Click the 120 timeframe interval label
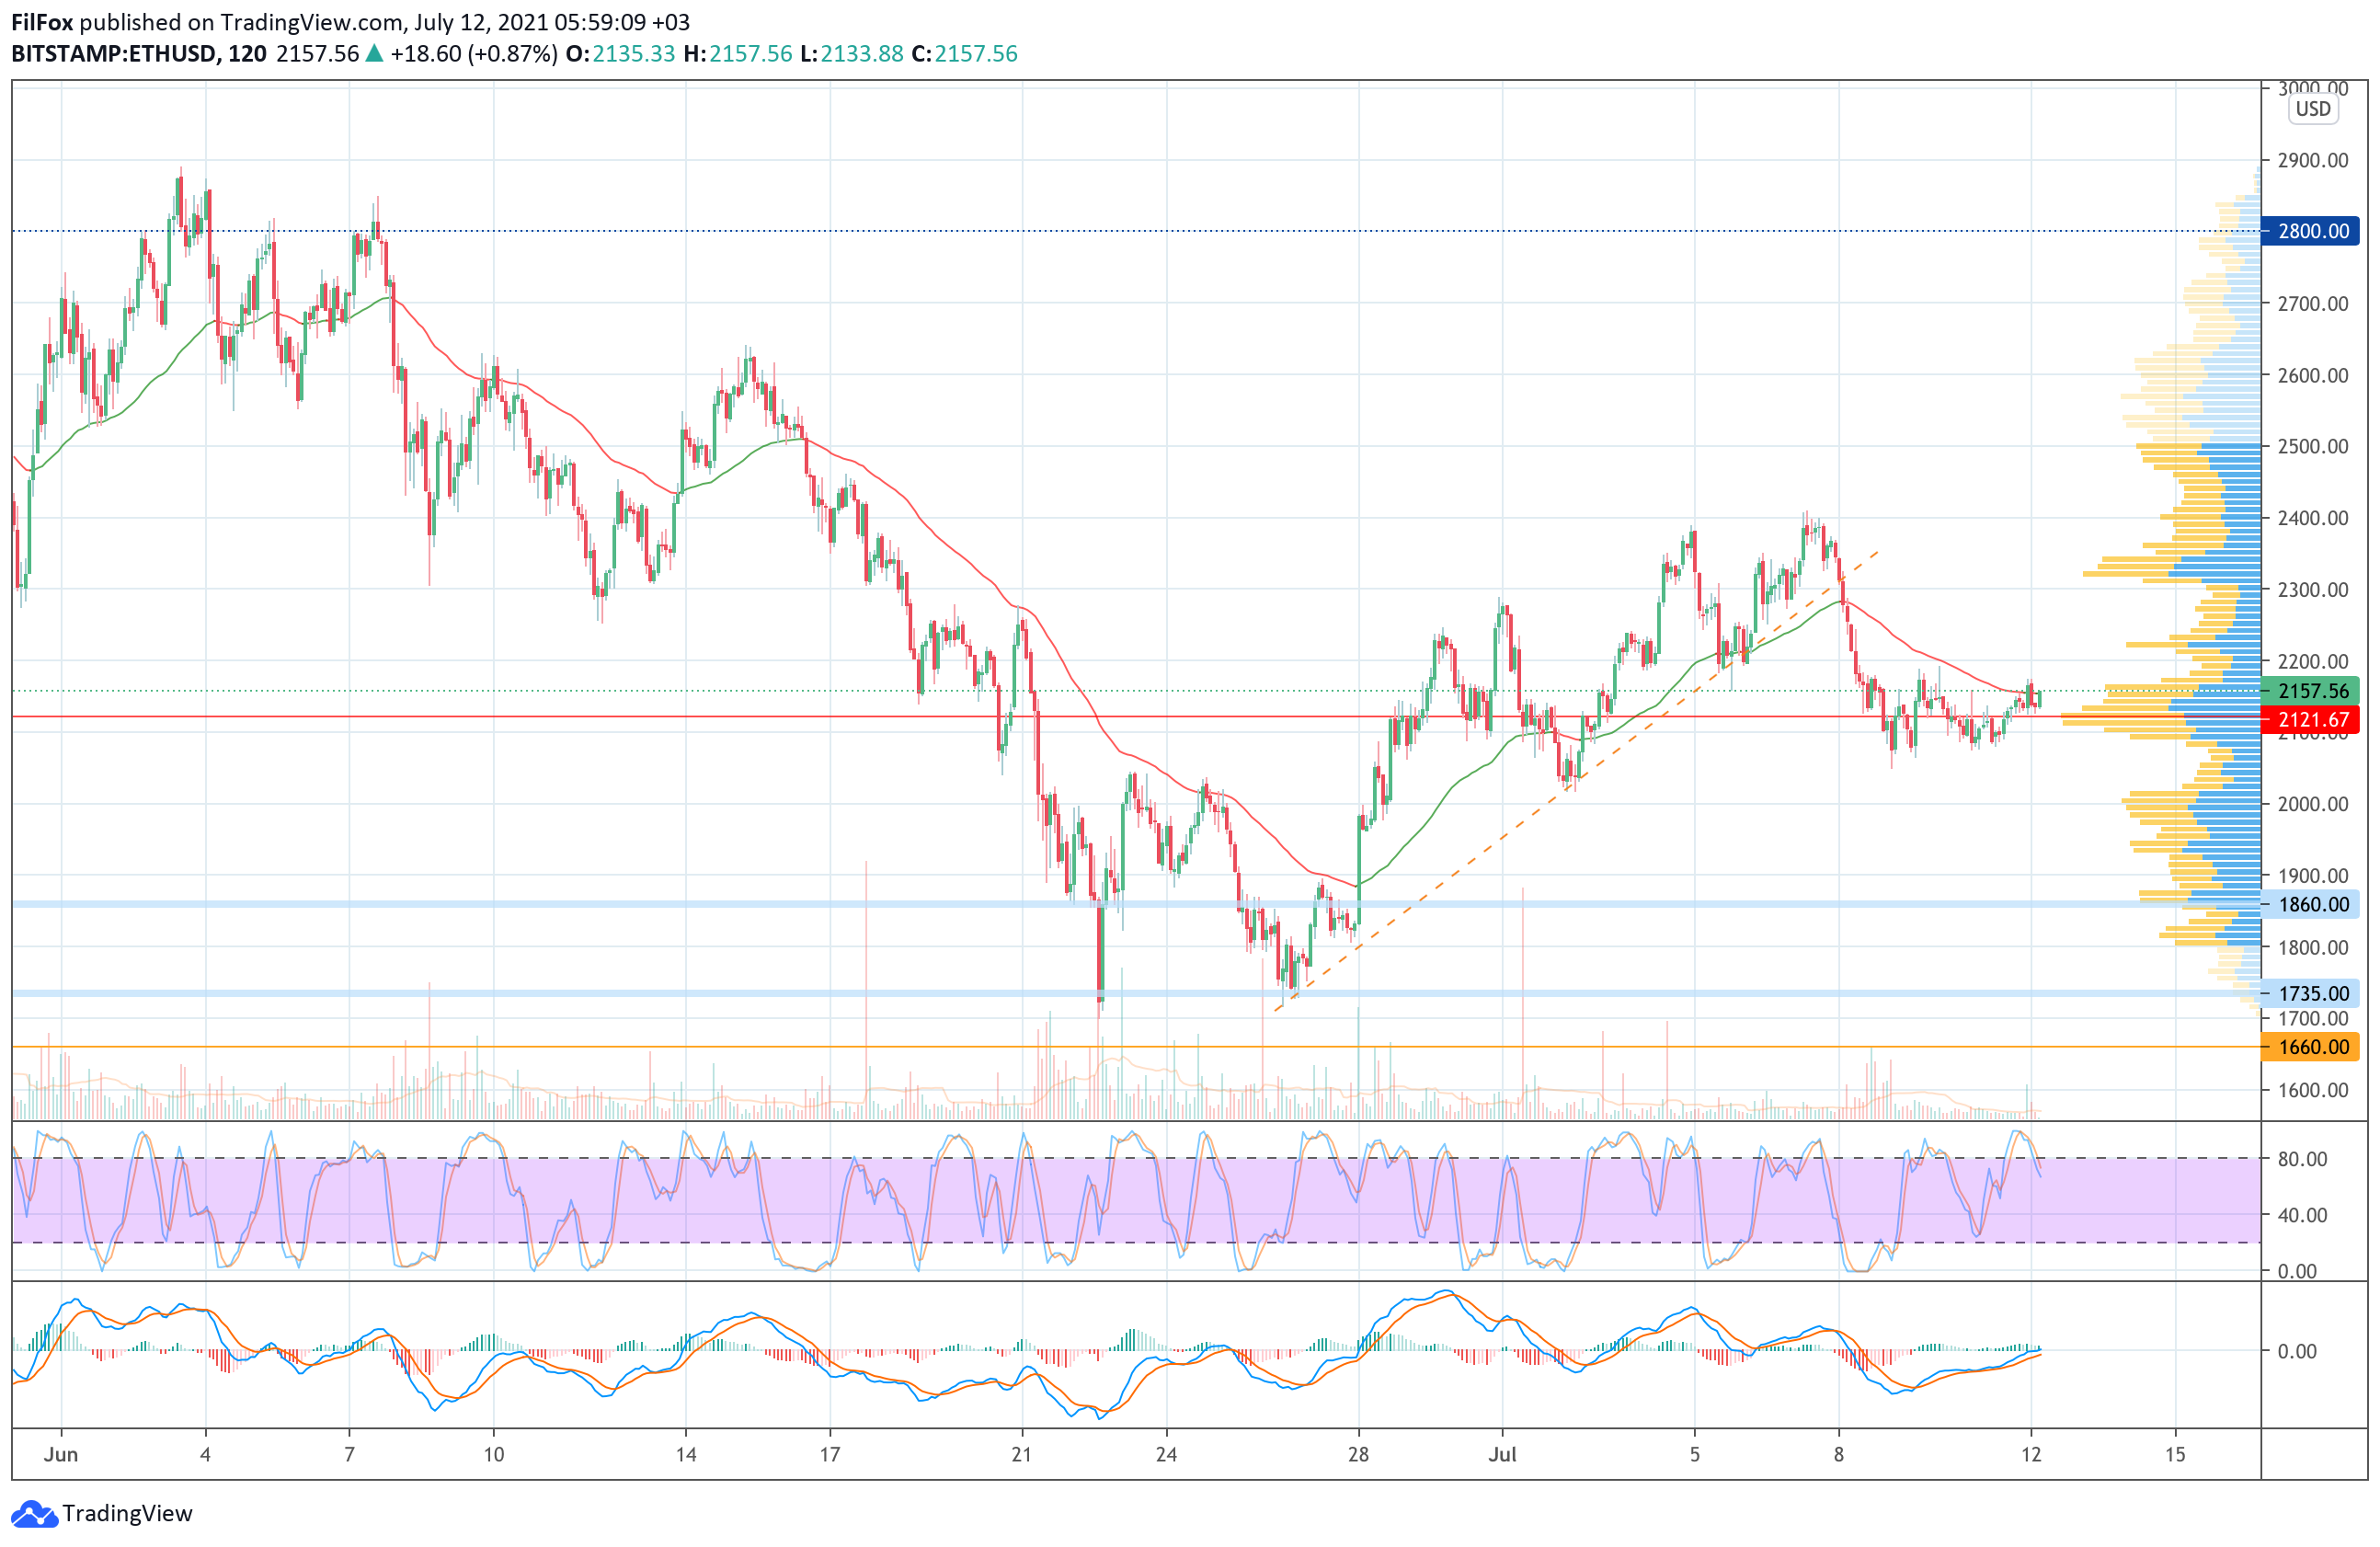 (247, 54)
